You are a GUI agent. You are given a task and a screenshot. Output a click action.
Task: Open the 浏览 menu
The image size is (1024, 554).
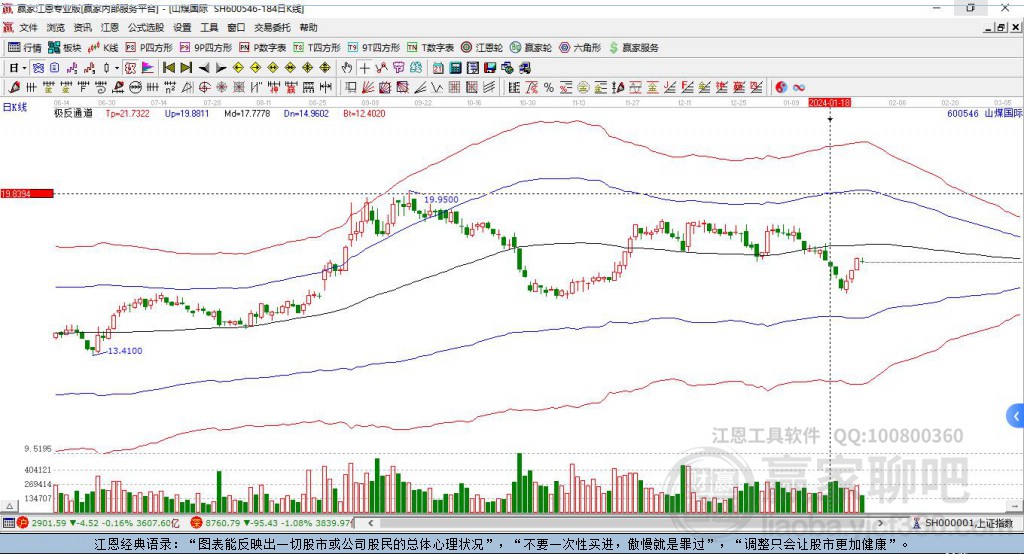(x=56, y=27)
